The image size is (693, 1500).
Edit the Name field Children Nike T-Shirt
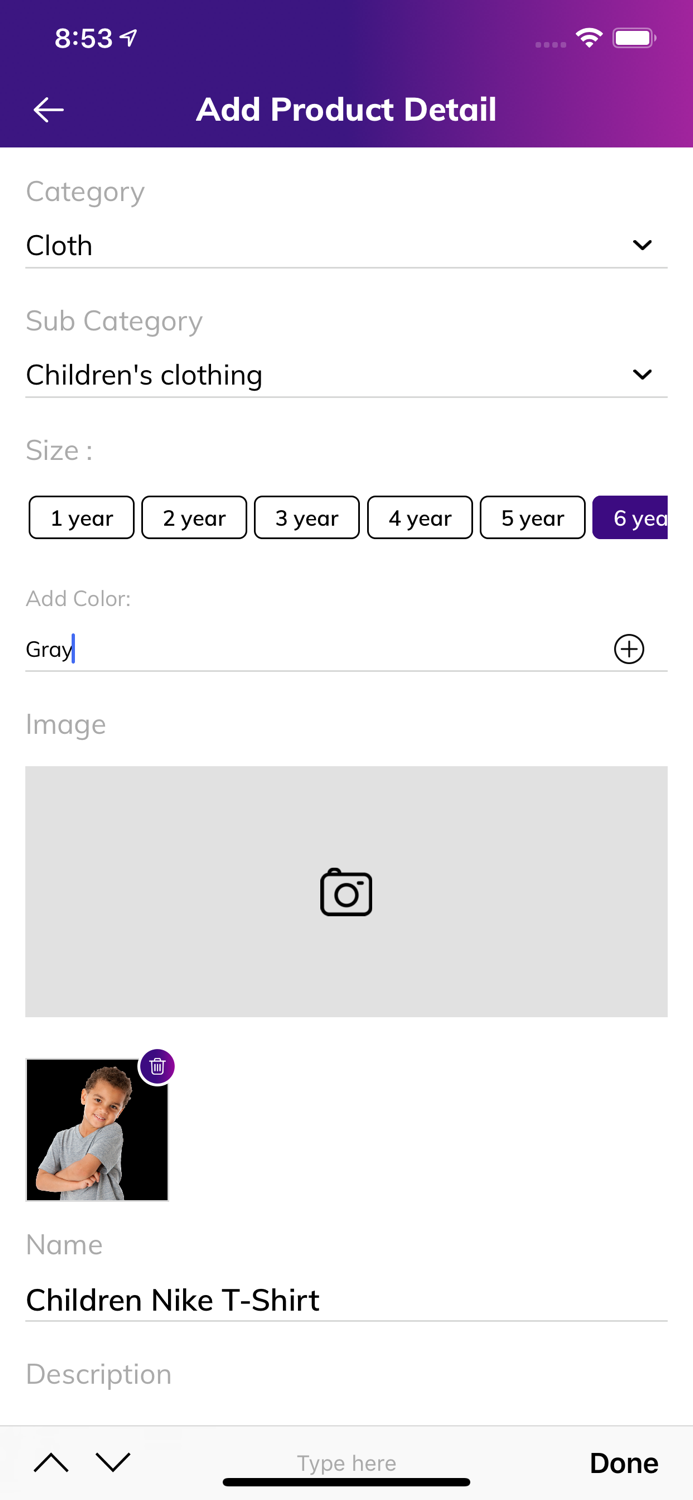point(346,1300)
